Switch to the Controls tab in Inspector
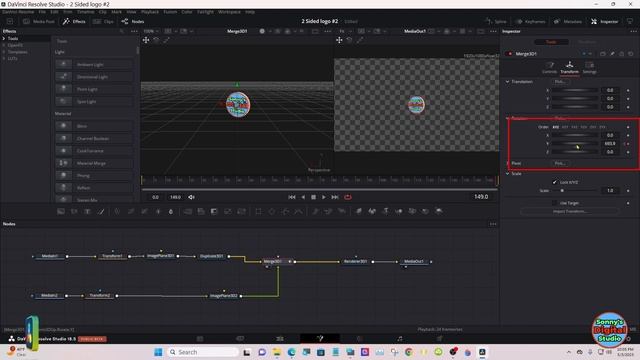The height and width of the screenshot is (360, 640). pos(549,67)
